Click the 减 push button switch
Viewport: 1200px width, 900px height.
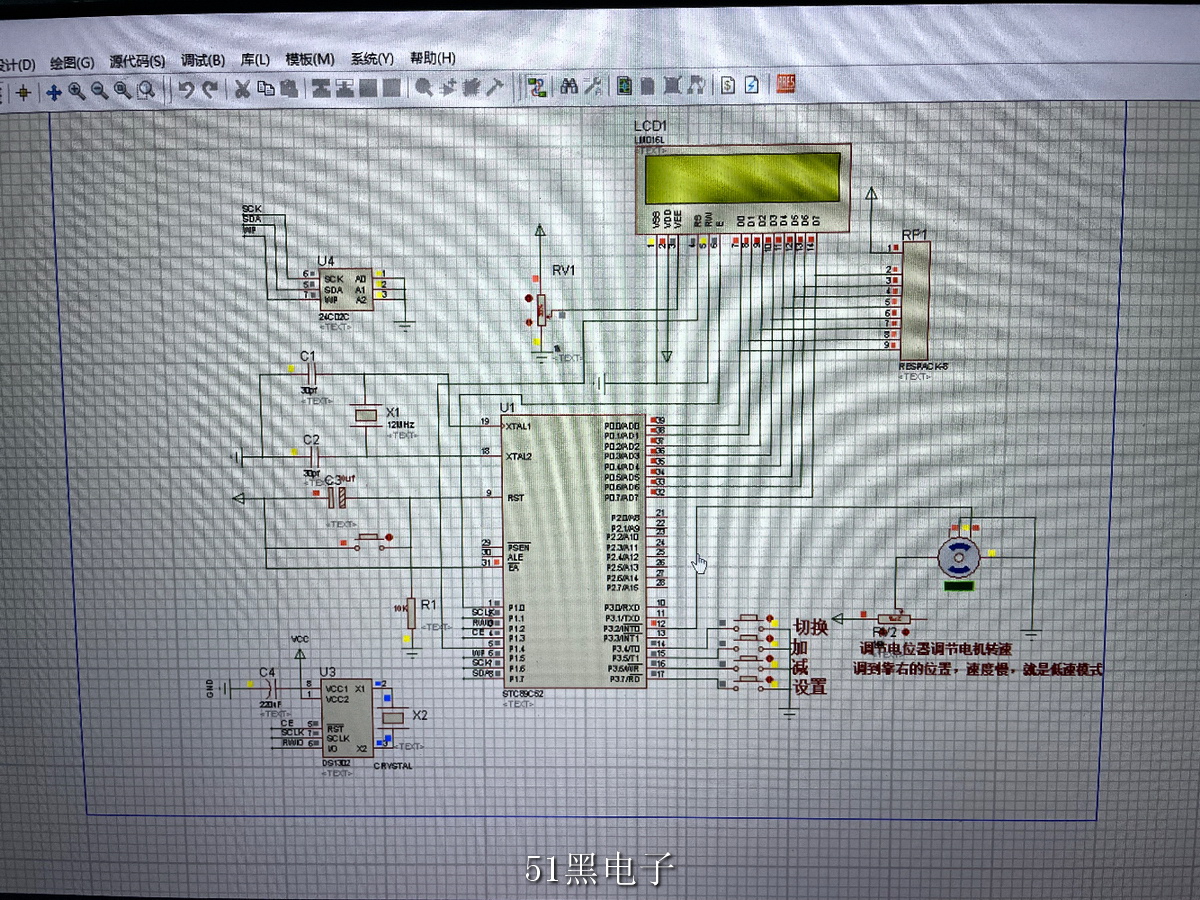tap(747, 661)
